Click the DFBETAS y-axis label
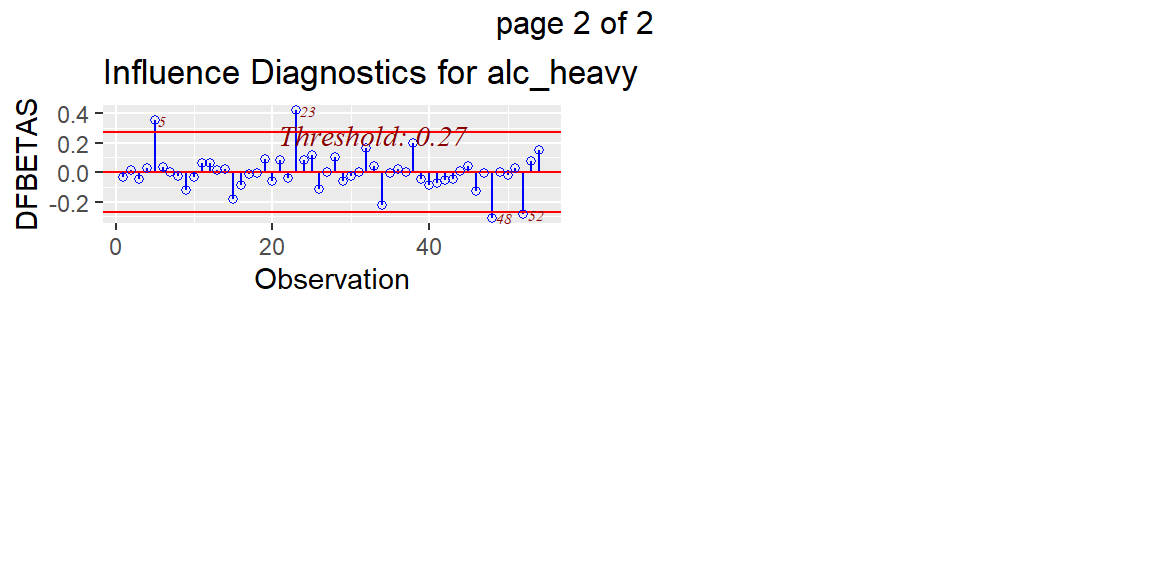The width and height of the screenshot is (1152, 576). [27, 165]
